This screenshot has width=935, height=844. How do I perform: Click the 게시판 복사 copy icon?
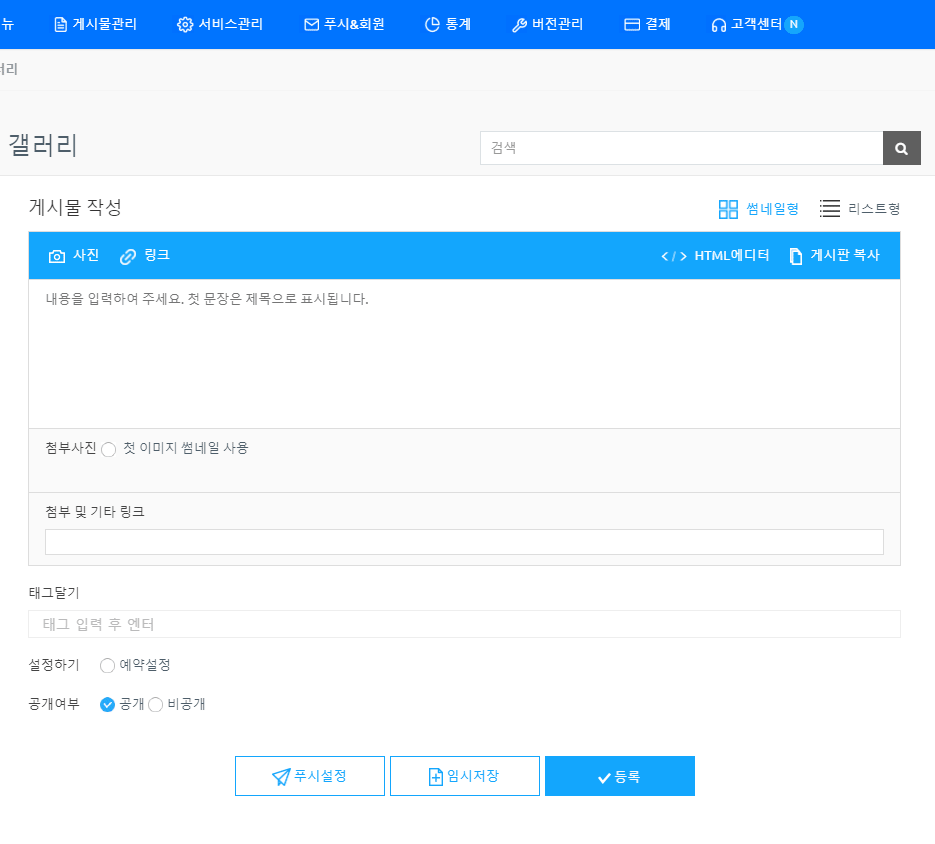tap(796, 256)
